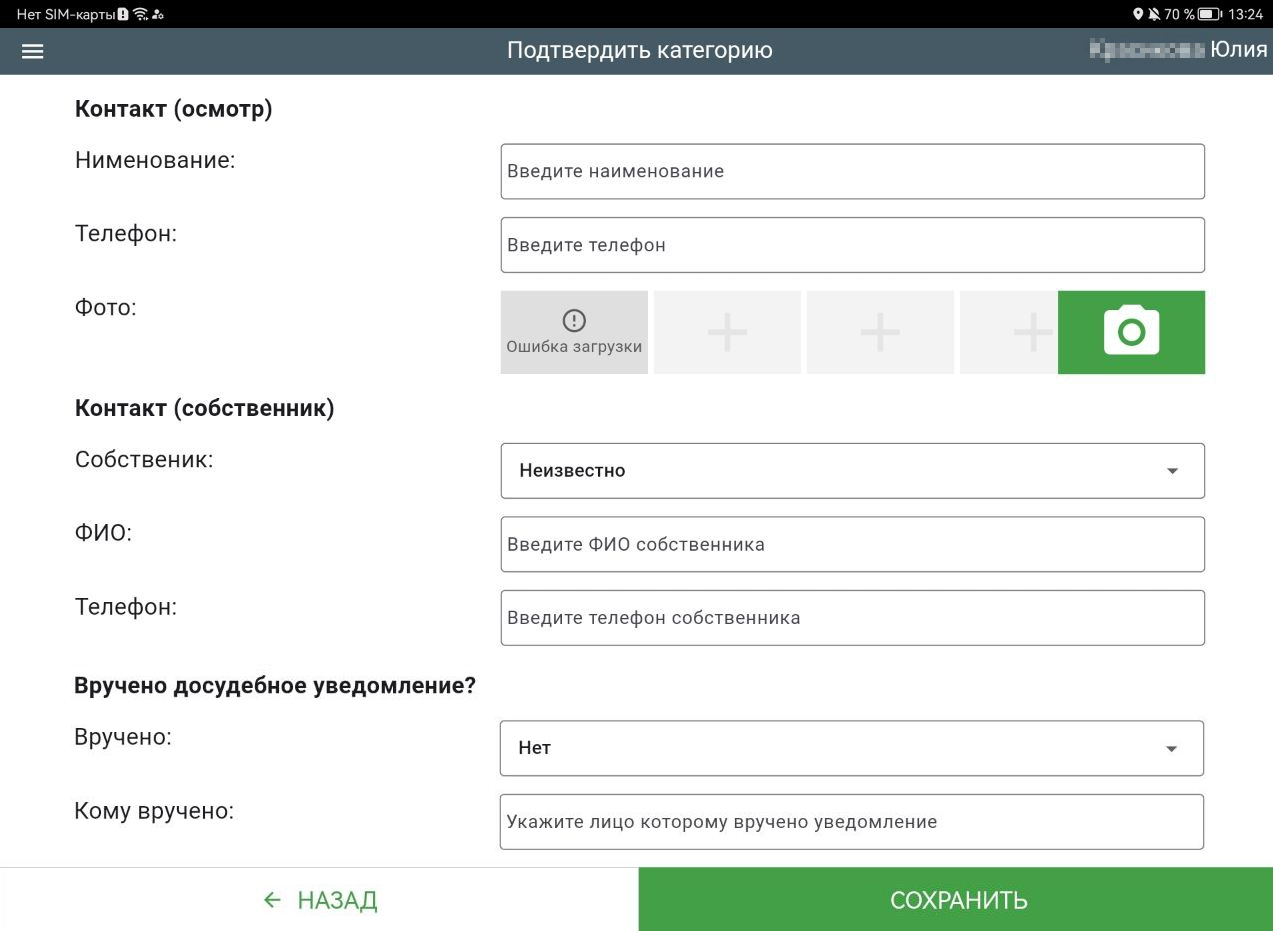Image resolution: width=1273 pixels, height=931 pixels.
Task: Open the 'Собственик' dropdown showing Неизвестно
Action: tap(852, 471)
